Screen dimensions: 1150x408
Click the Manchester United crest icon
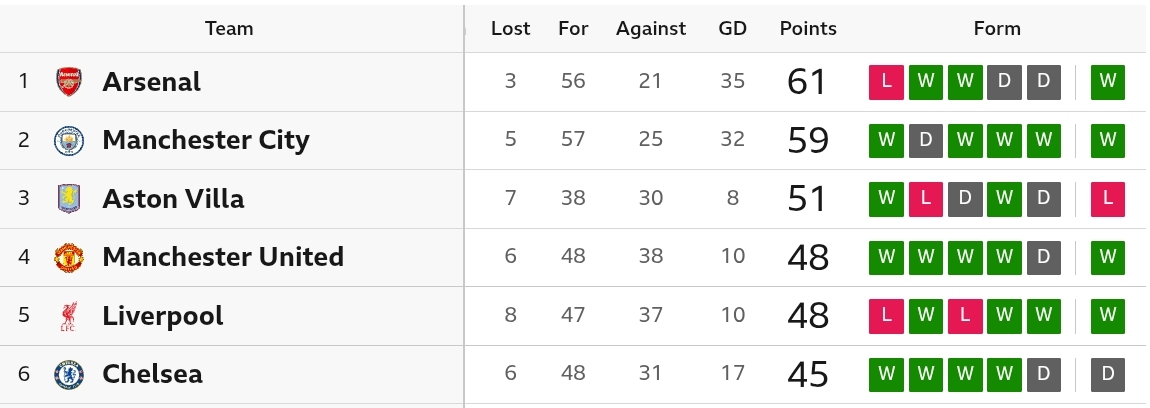pos(69,257)
